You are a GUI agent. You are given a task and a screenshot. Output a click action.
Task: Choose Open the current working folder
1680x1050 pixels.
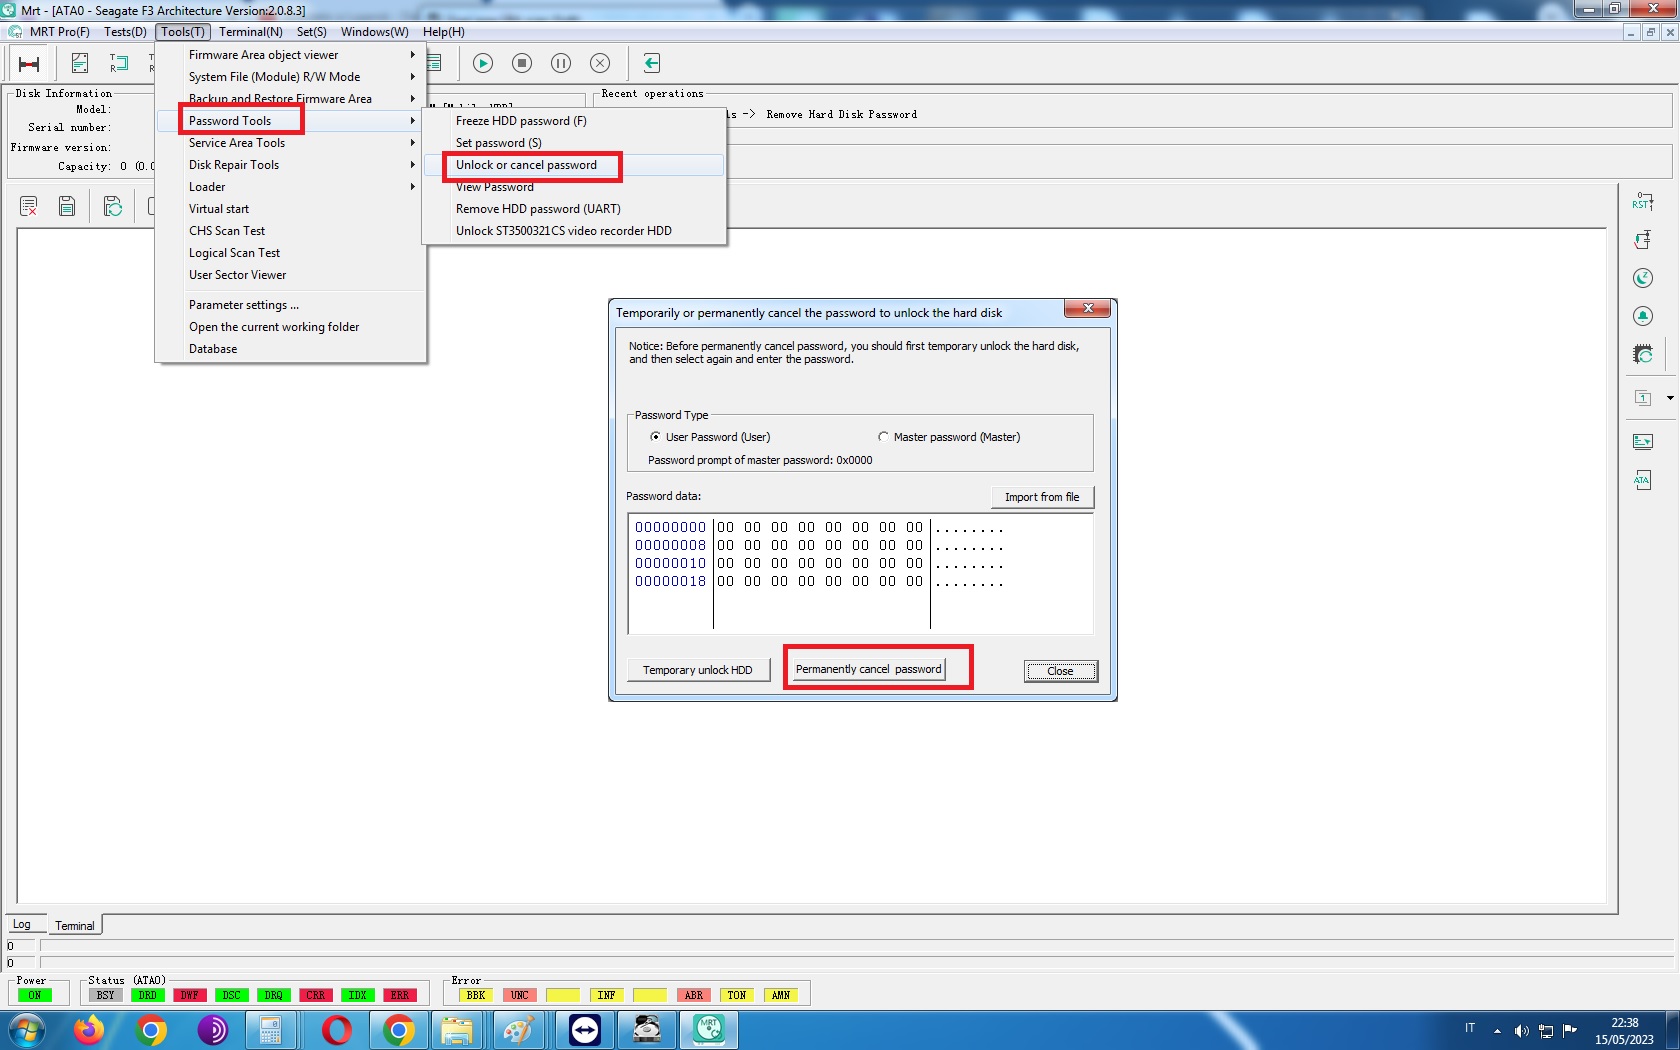(x=290, y=327)
